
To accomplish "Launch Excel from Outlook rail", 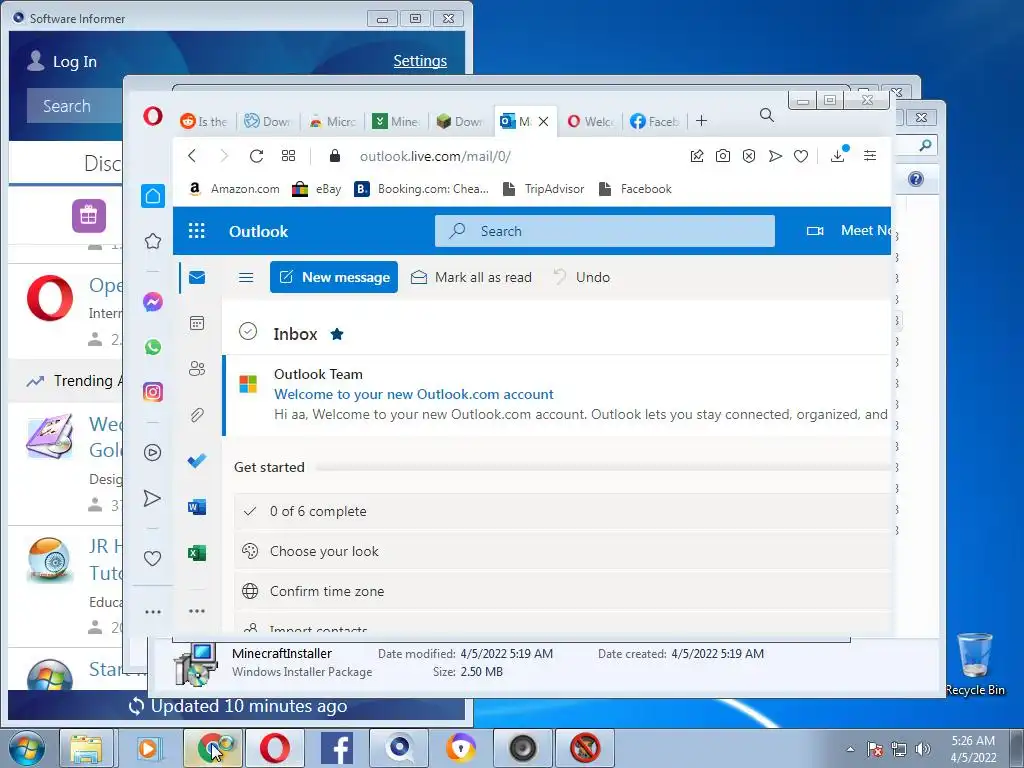I will coord(197,553).
